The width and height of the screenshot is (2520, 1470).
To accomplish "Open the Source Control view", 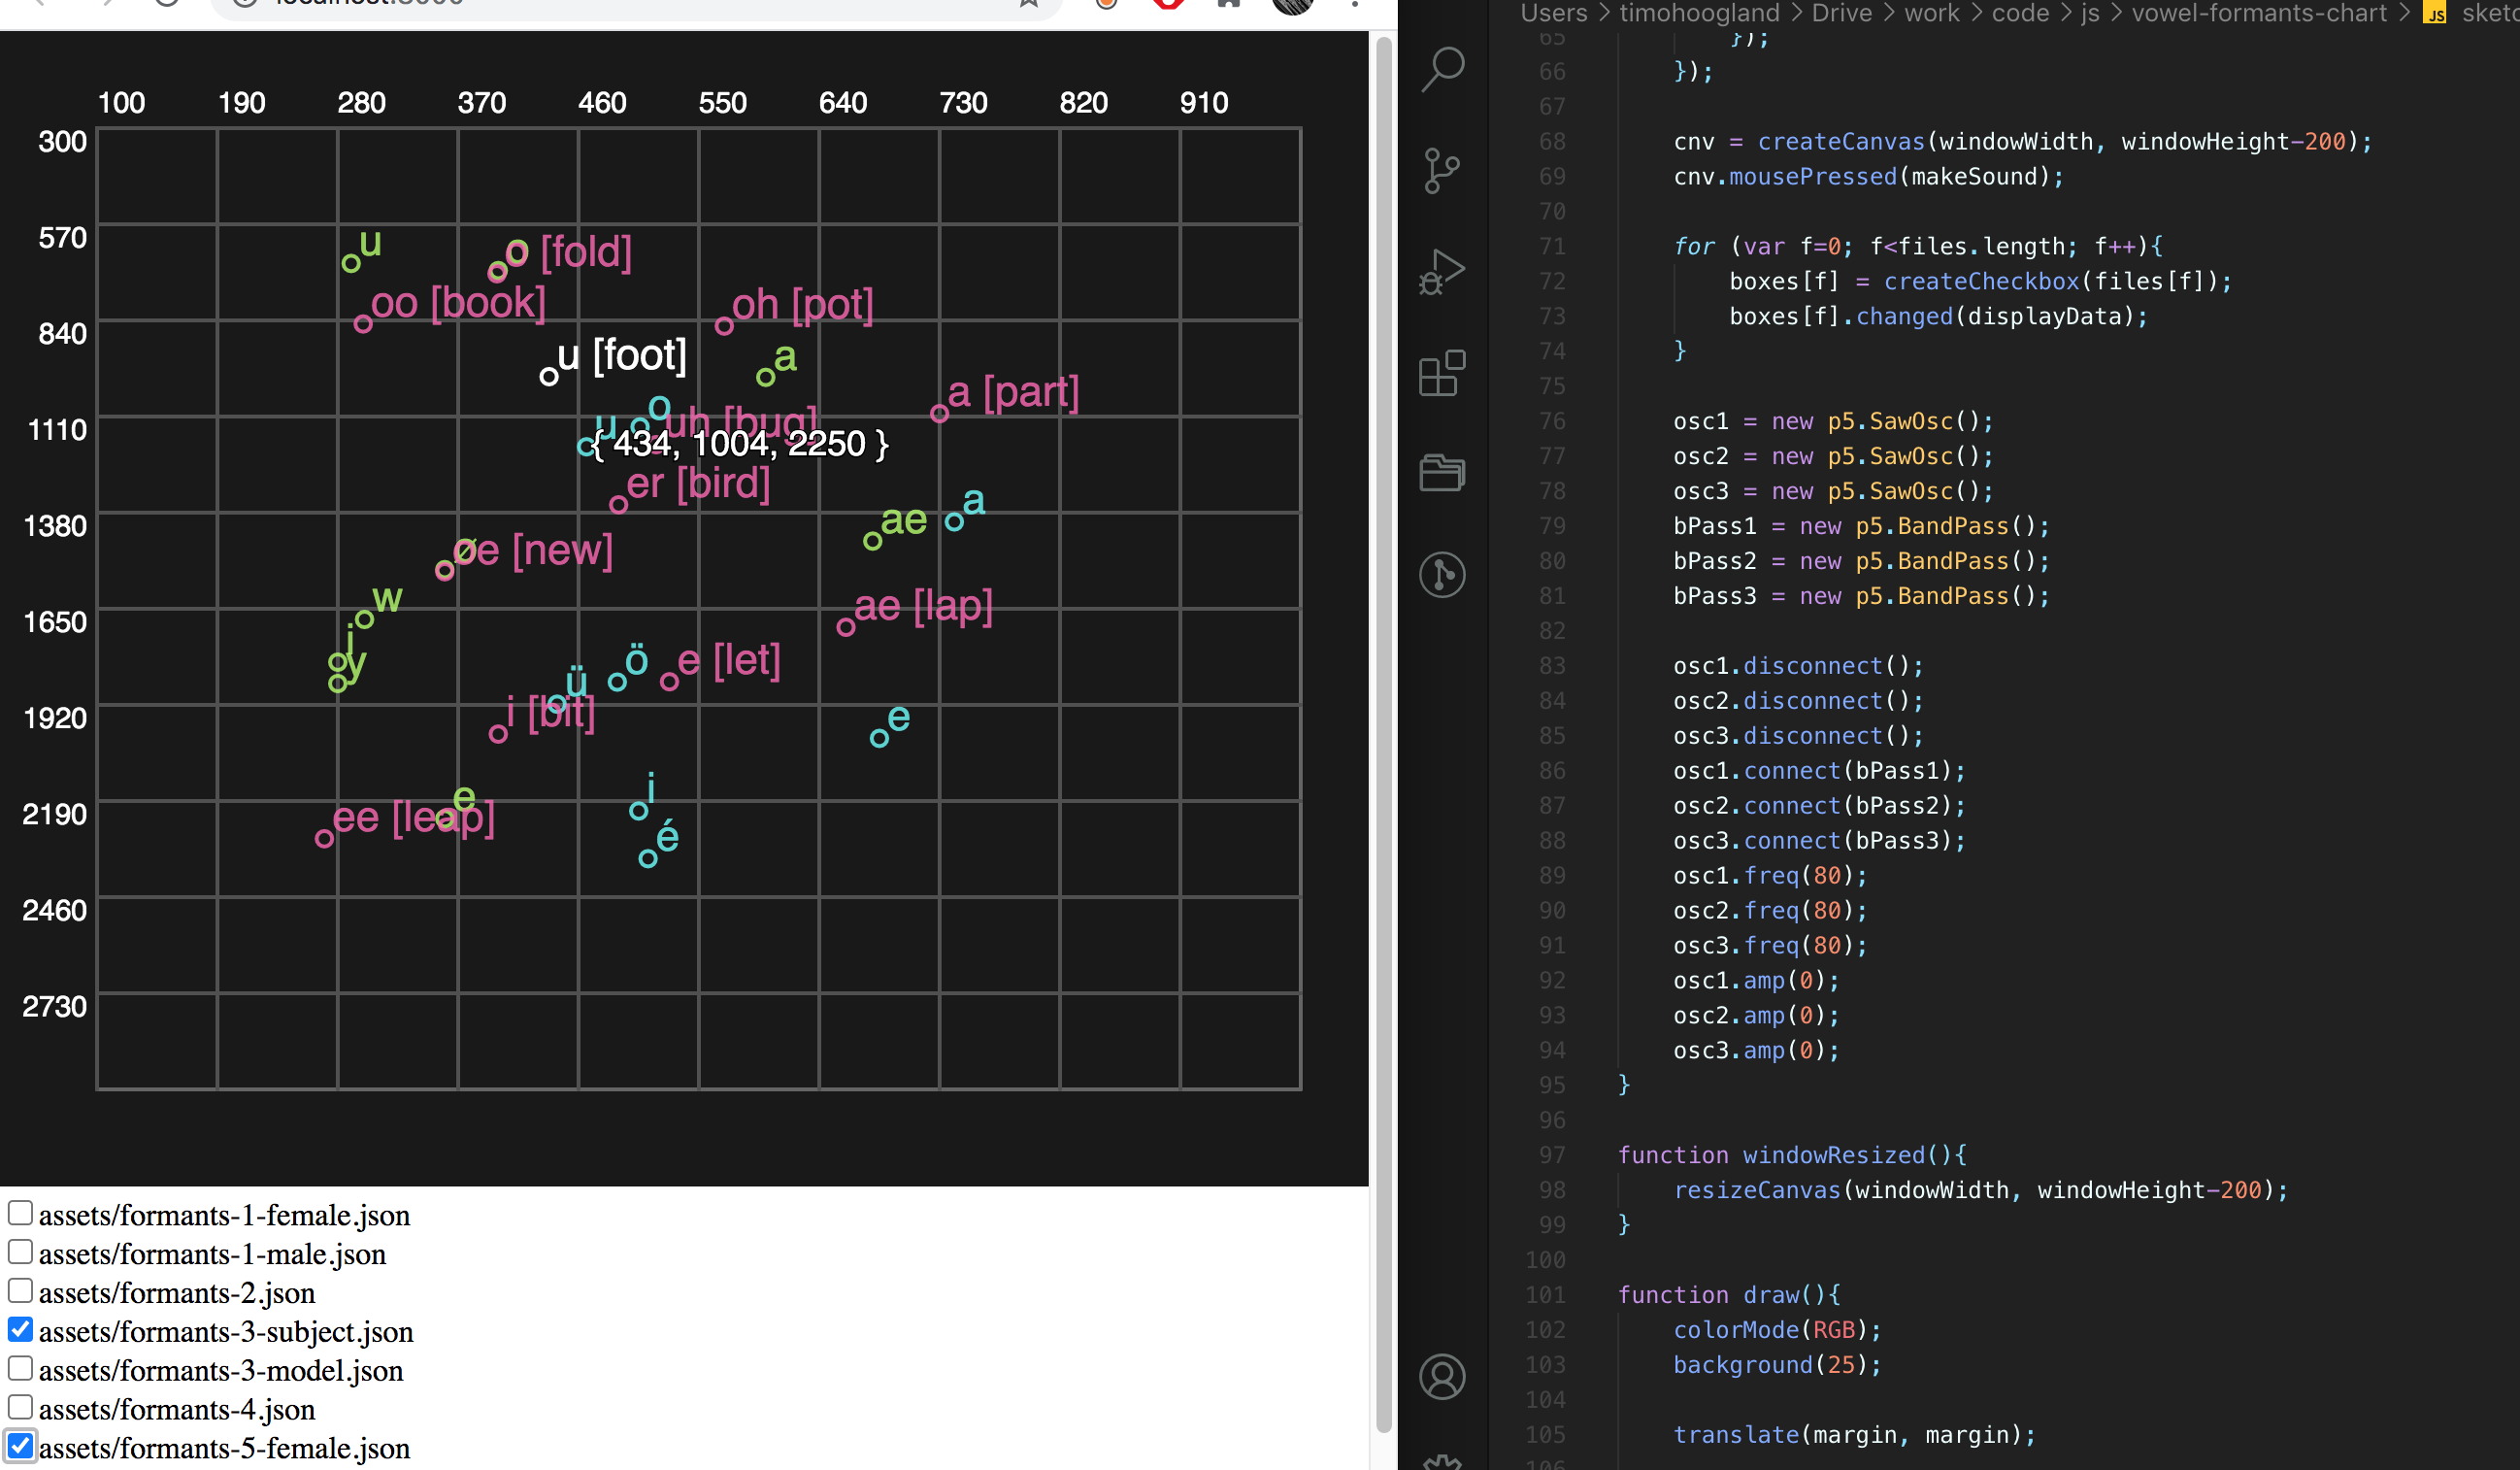I will tap(1442, 170).
